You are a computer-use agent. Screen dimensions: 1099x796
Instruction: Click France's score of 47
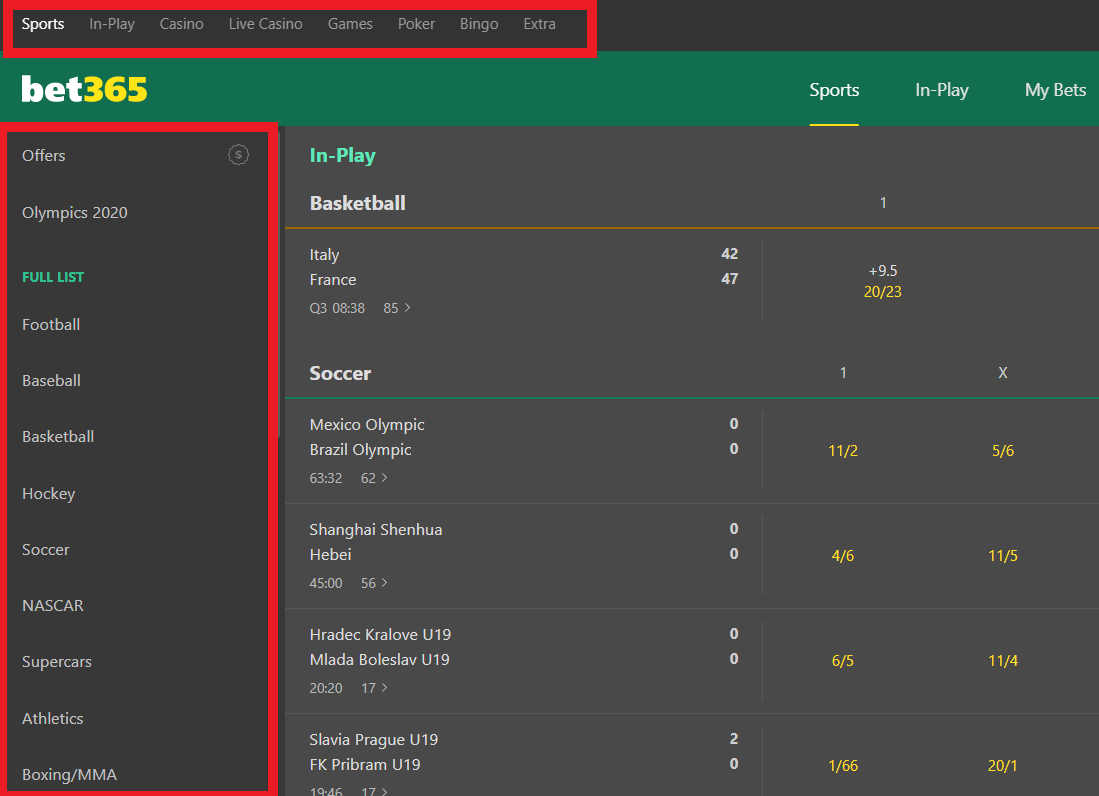[x=730, y=279]
